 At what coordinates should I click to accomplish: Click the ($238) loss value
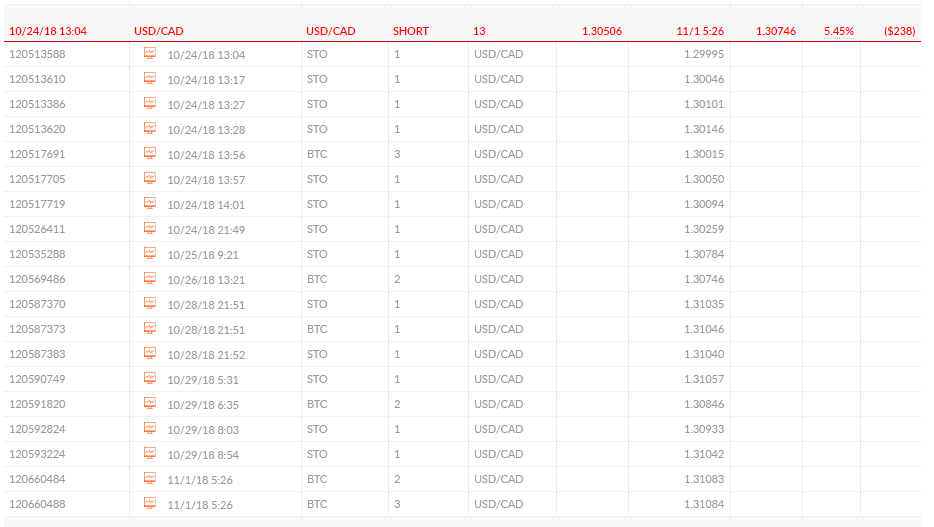click(x=899, y=31)
